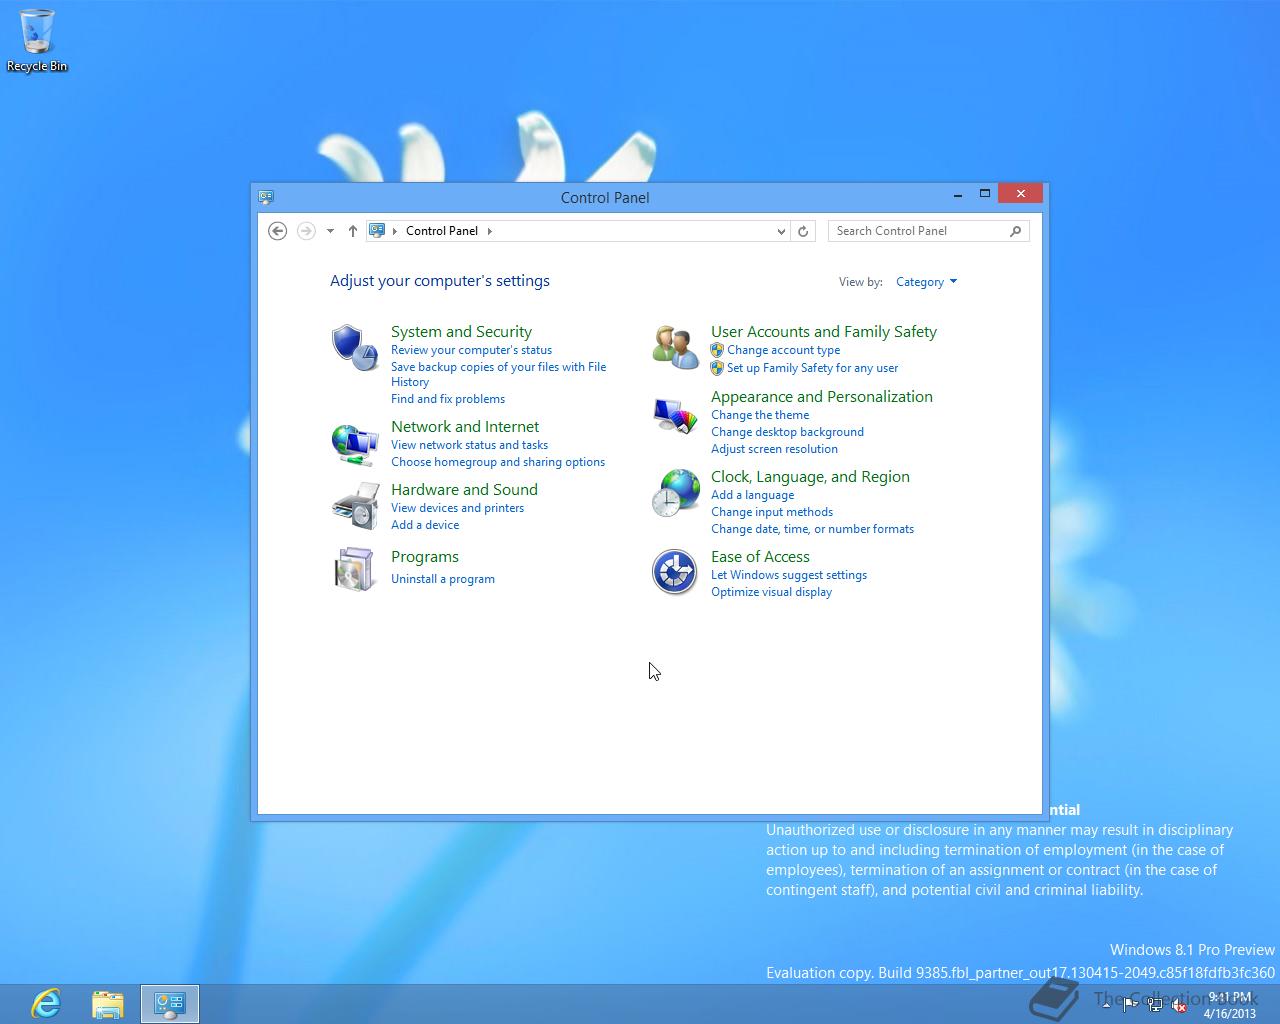This screenshot has width=1280, height=1024.
Task: Click Change the theme
Action: coord(760,415)
